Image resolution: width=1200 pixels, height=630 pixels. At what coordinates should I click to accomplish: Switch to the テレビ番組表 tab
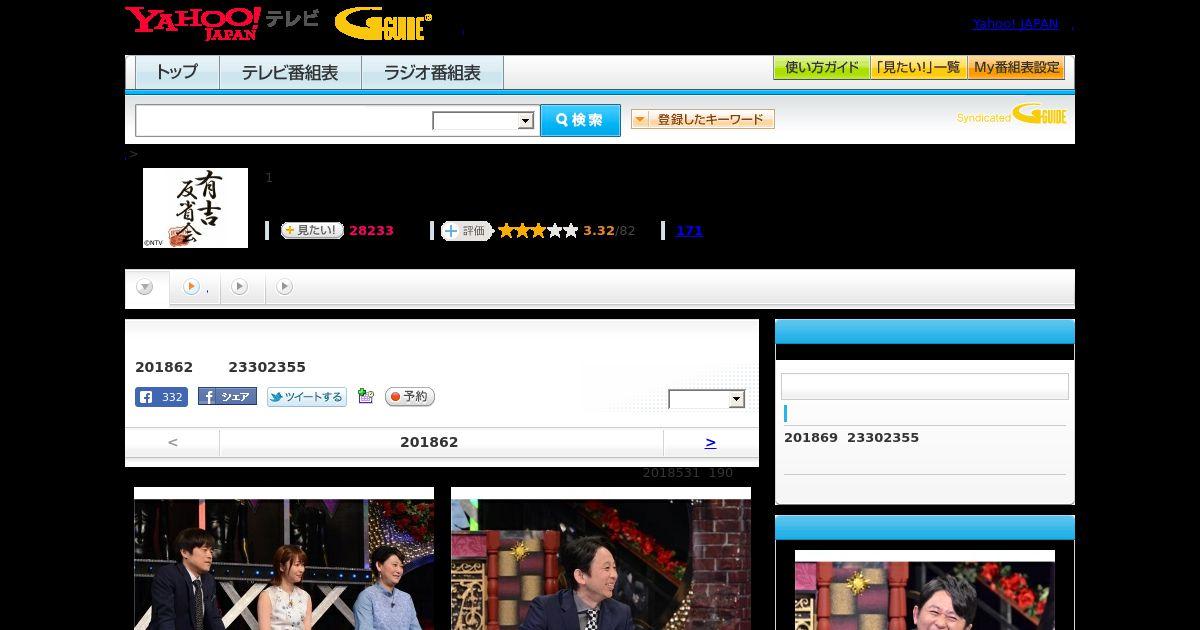(290, 73)
